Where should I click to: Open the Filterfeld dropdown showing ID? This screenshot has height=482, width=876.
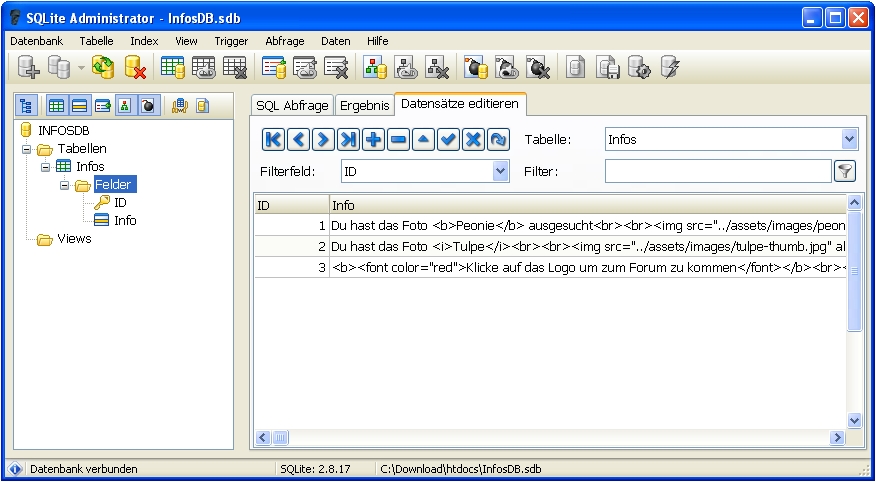[x=501, y=171]
